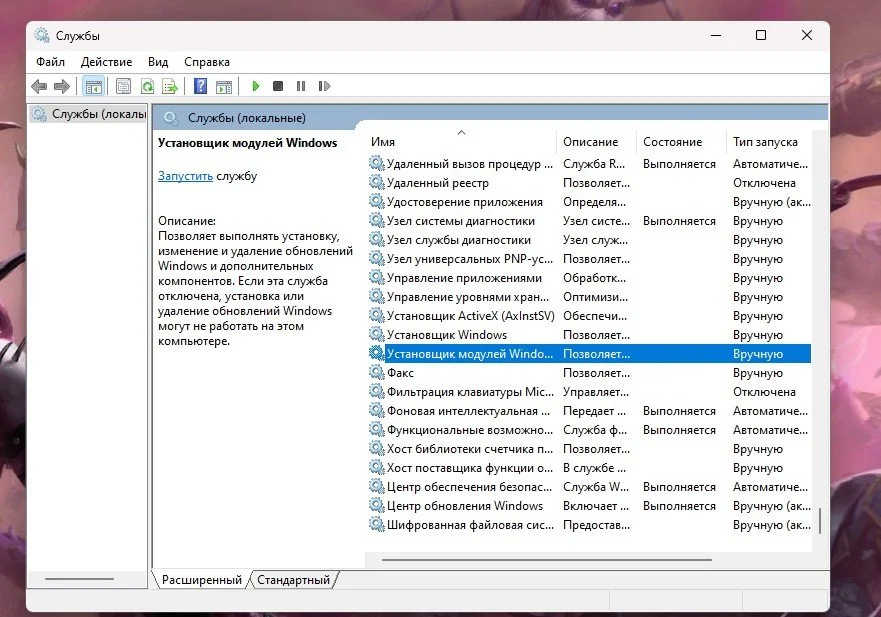Restart the service with the restart icon

pyautogui.click(x=324, y=86)
